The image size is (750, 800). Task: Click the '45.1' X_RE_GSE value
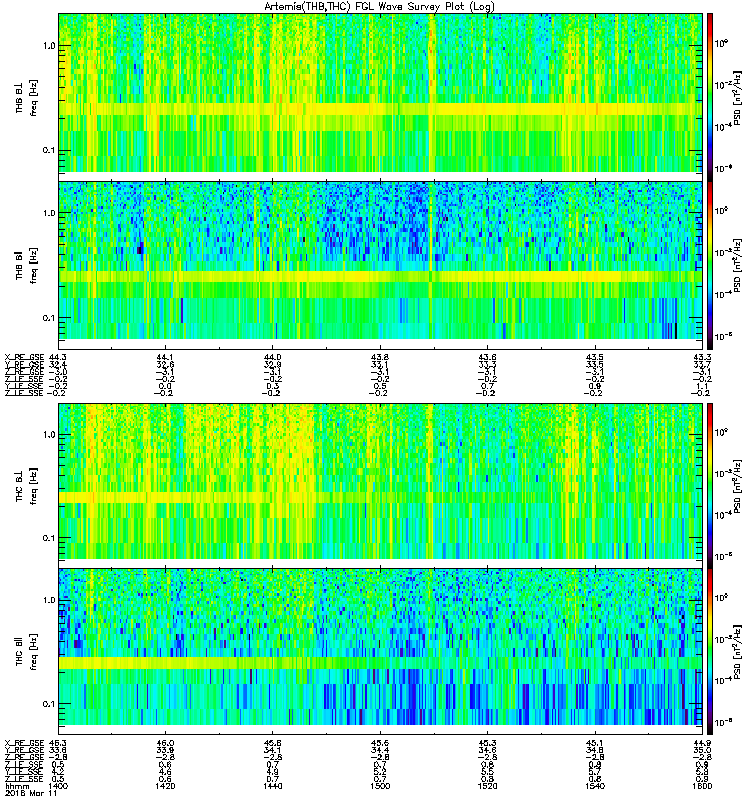point(595,743)
